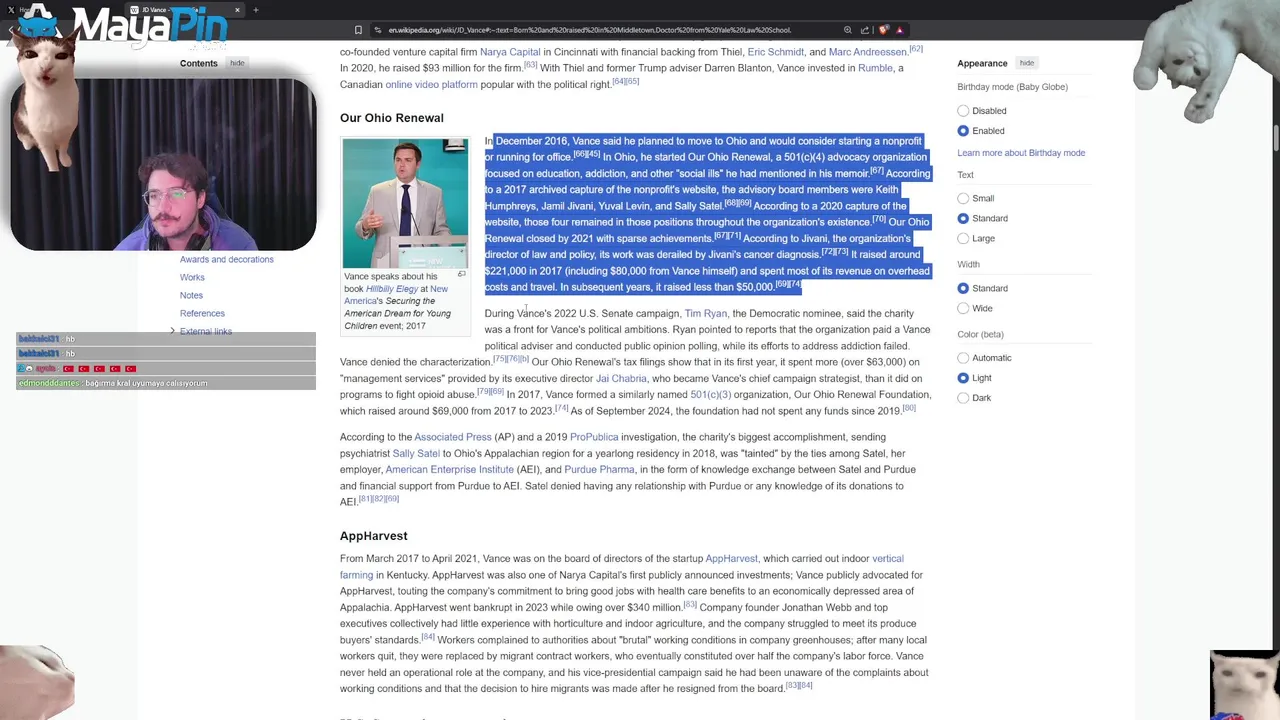Open the Jai Chabria link
The width and height of the screenshot is (1280, 720).
point(621,378)
